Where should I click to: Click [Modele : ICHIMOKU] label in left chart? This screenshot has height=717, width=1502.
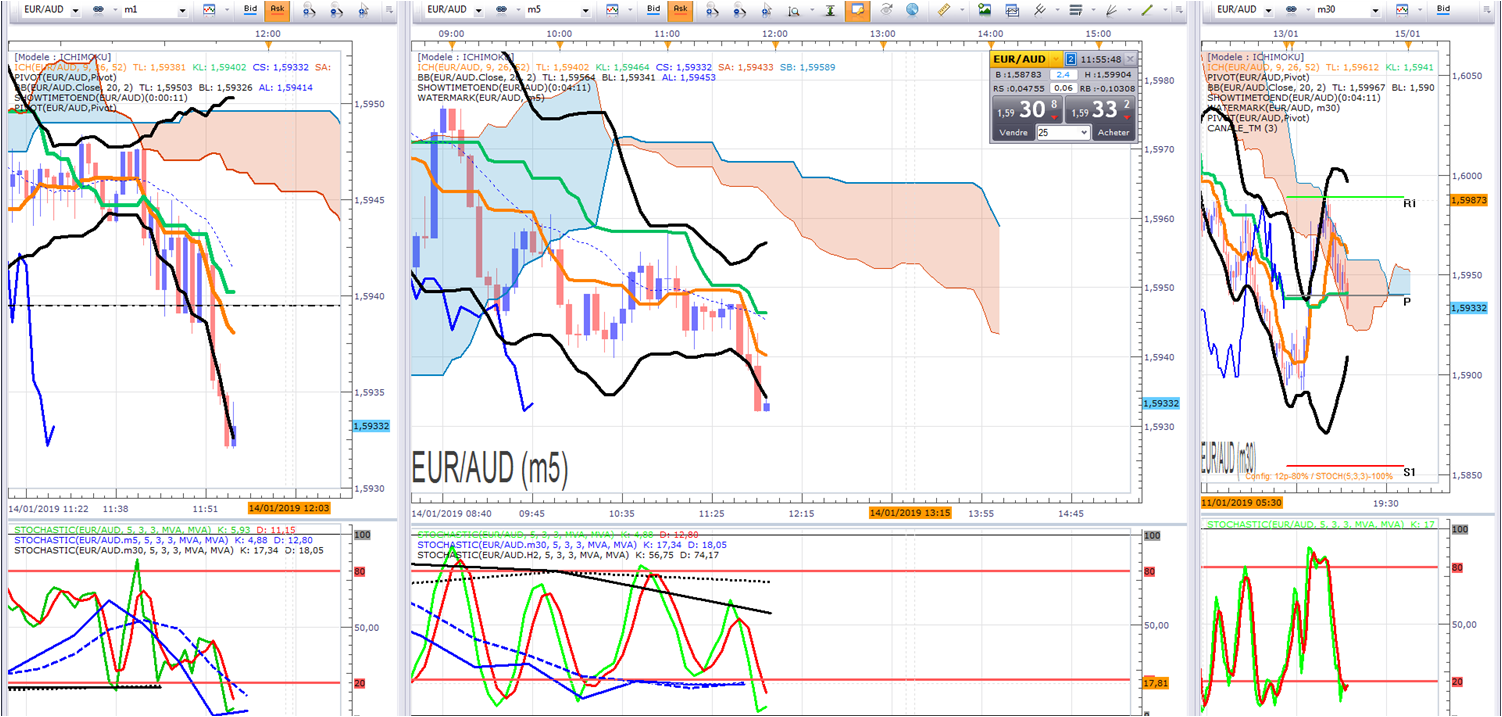[x=63, y=57]
